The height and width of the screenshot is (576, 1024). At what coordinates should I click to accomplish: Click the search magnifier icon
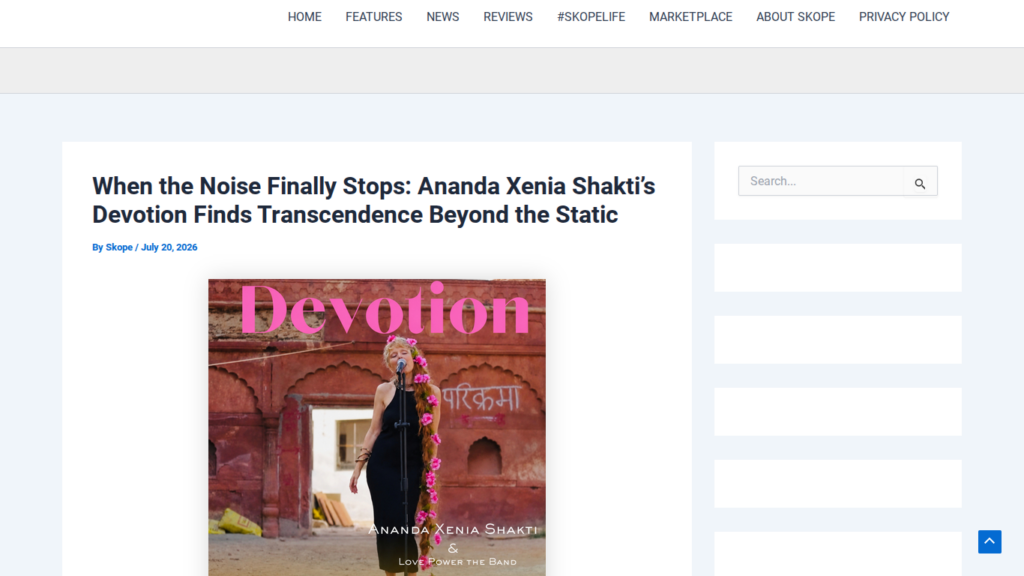920,184
